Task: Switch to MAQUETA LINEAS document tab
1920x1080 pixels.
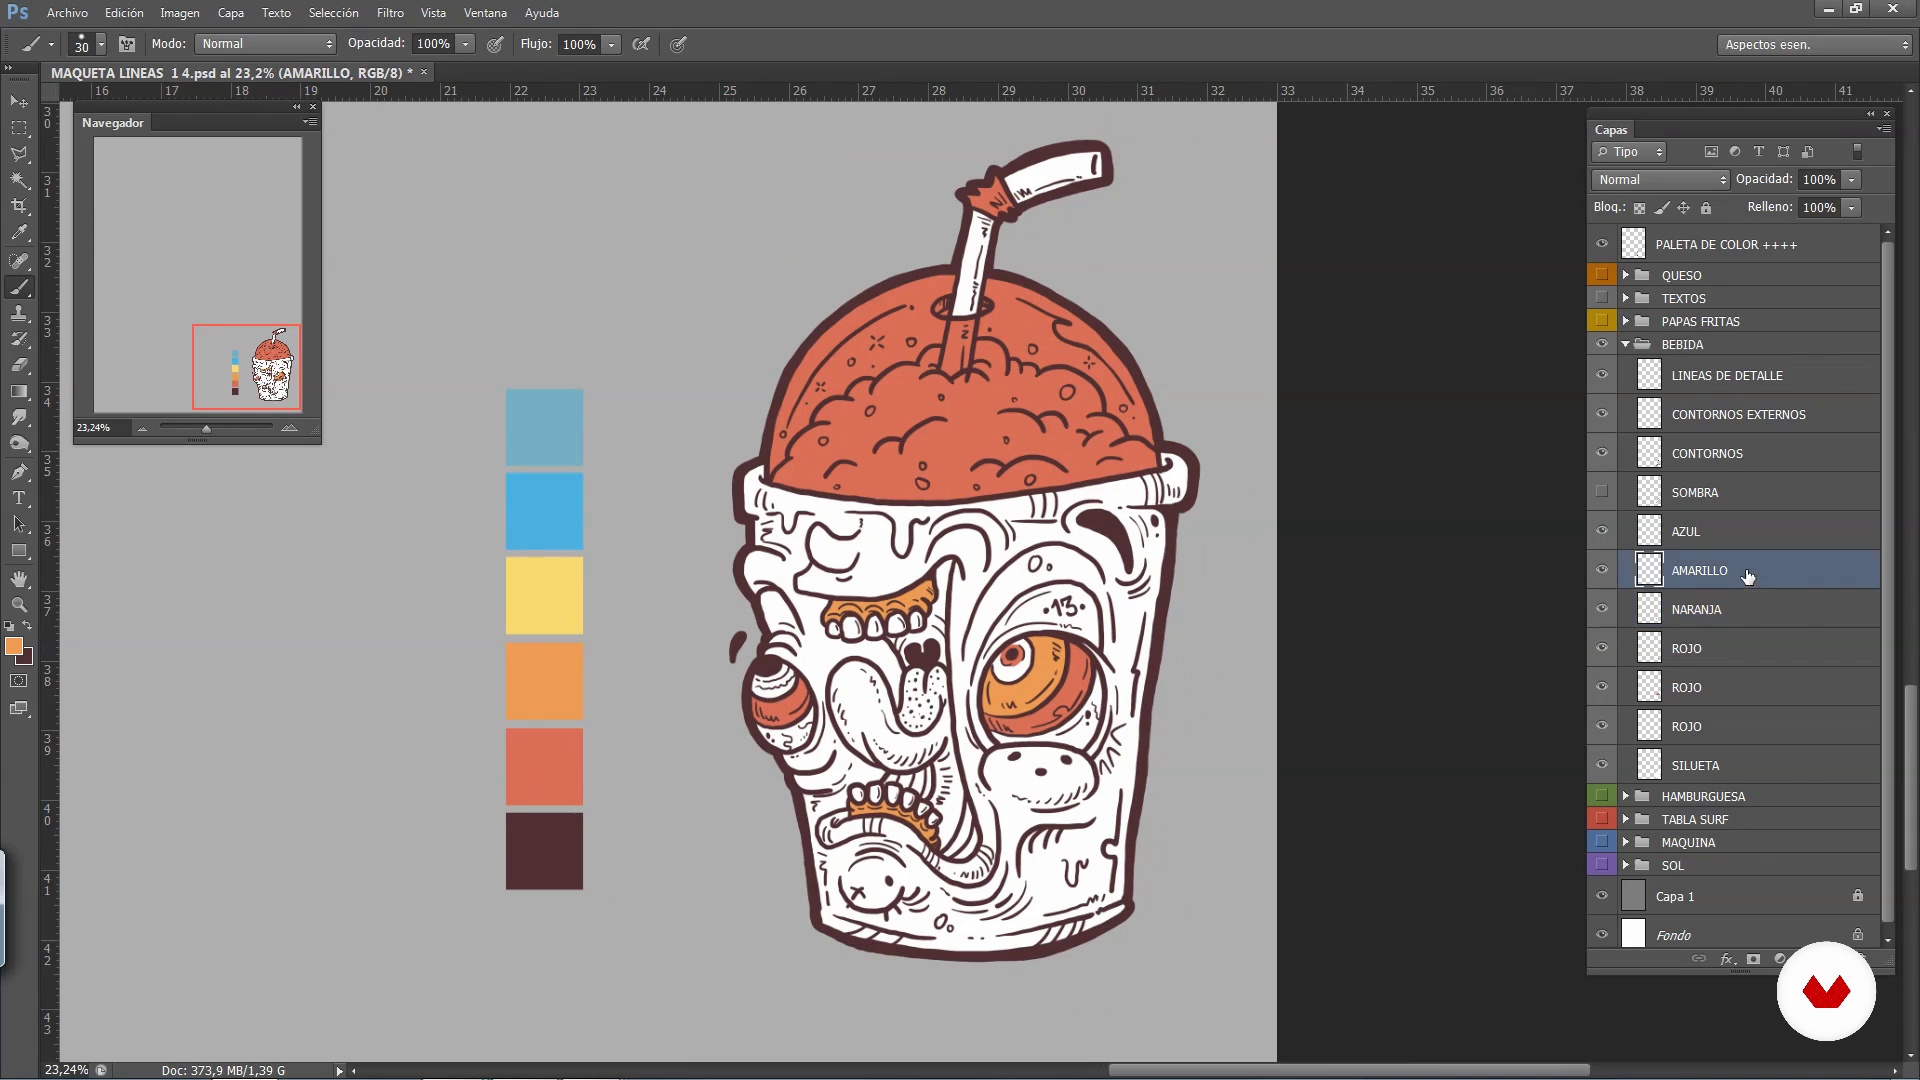Action: pyautogui.click(x=232, y=73)
